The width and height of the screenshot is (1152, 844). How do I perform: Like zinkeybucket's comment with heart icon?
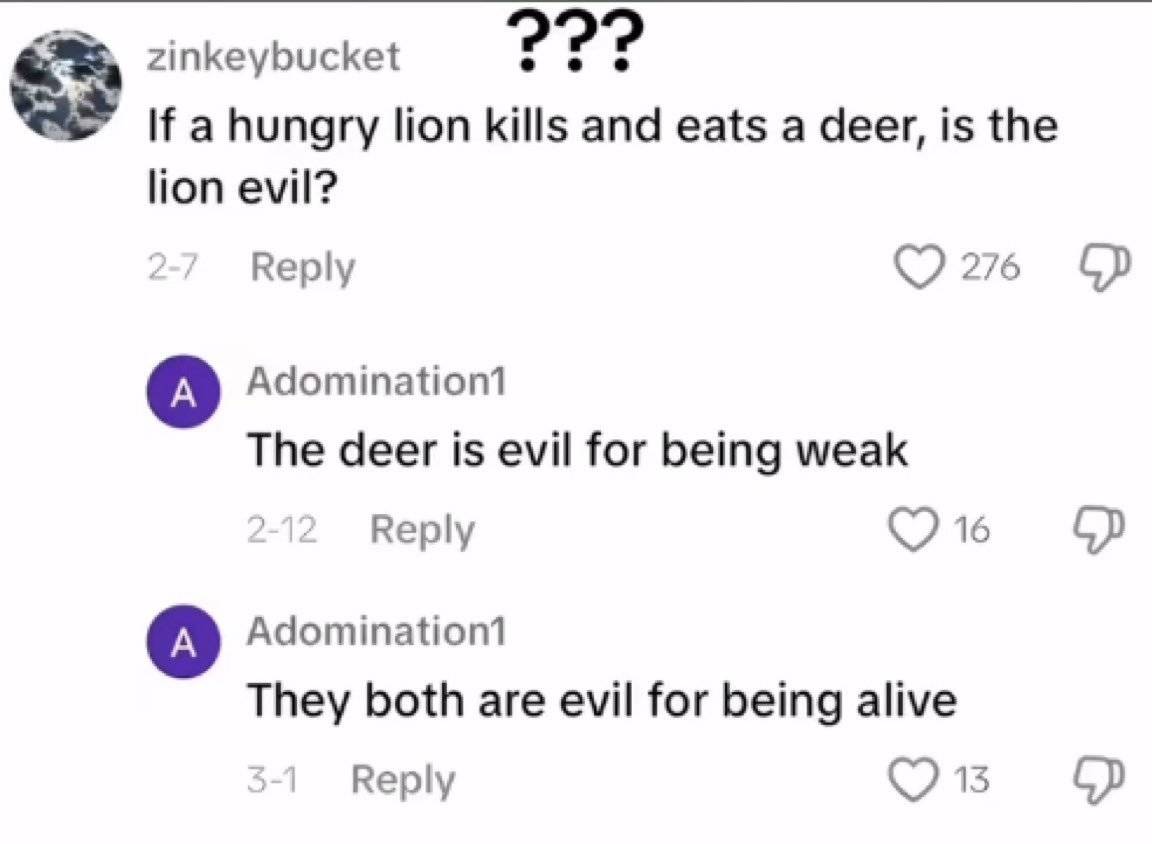coord(920,267)
